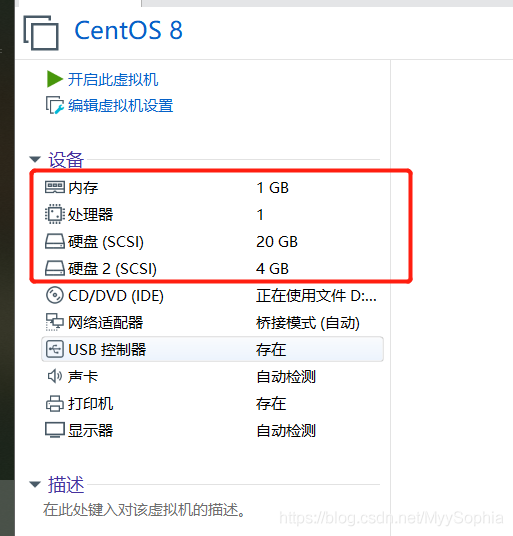Click the description text field placeholder
513x536 pixels.
tap(144, 510)
